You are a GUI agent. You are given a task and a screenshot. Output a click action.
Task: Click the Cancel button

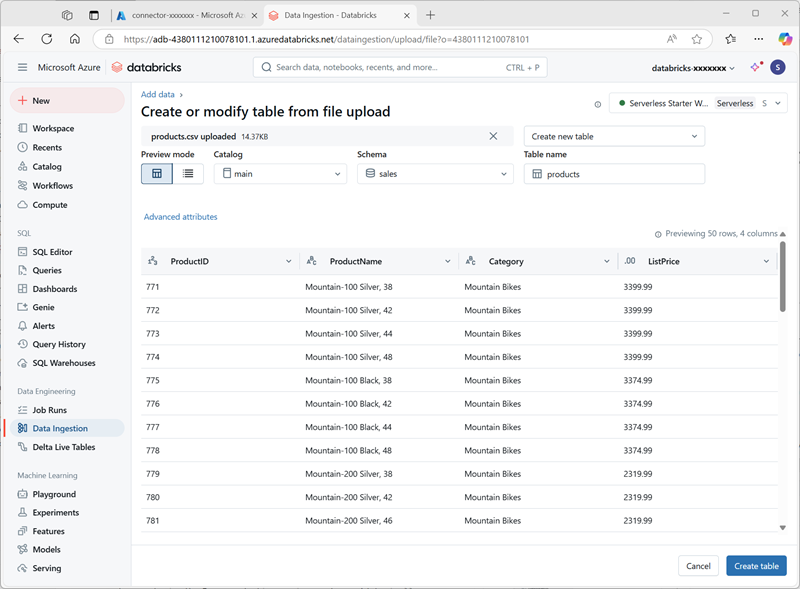tap(698, 566)
